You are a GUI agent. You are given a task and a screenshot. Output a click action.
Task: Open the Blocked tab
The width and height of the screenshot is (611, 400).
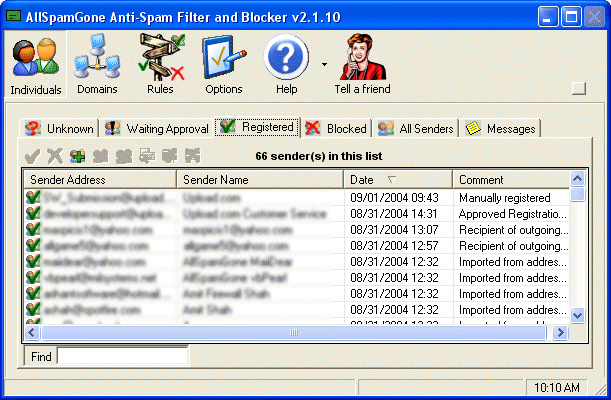[x=336, y=129]
